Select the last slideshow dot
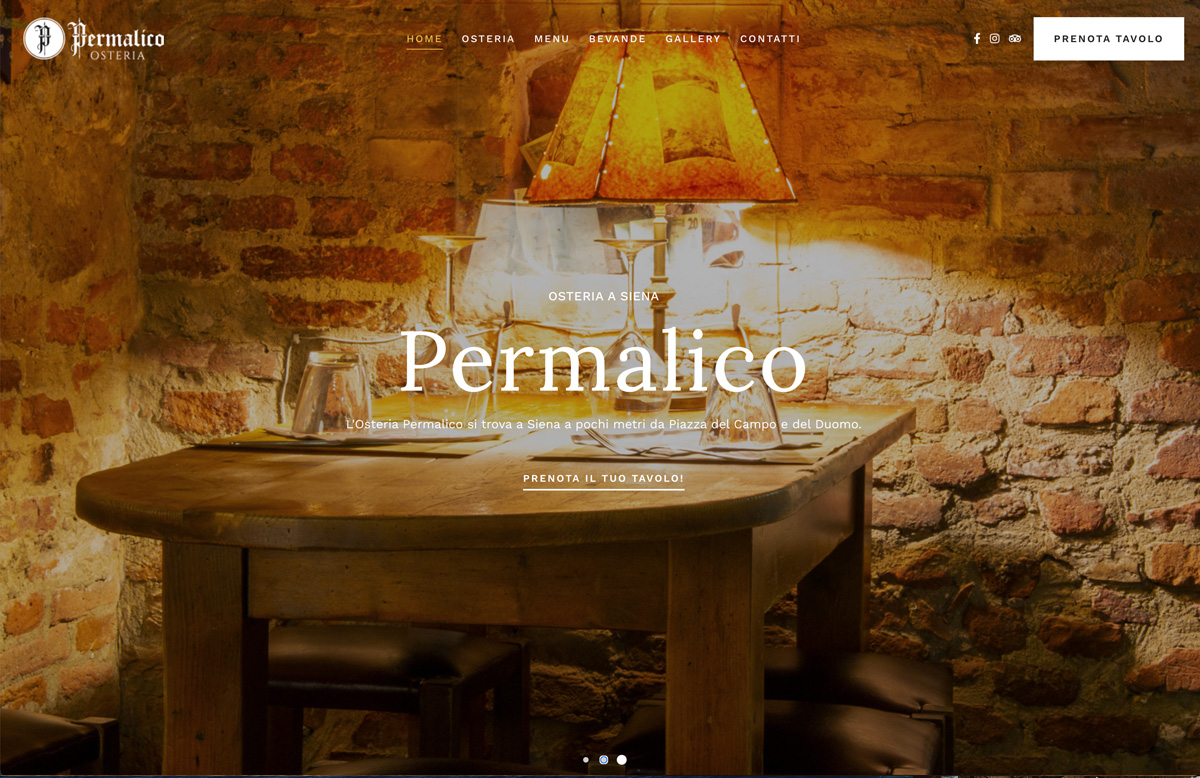The height and width of the screenshot is (778, 1200). click(622, 760)
